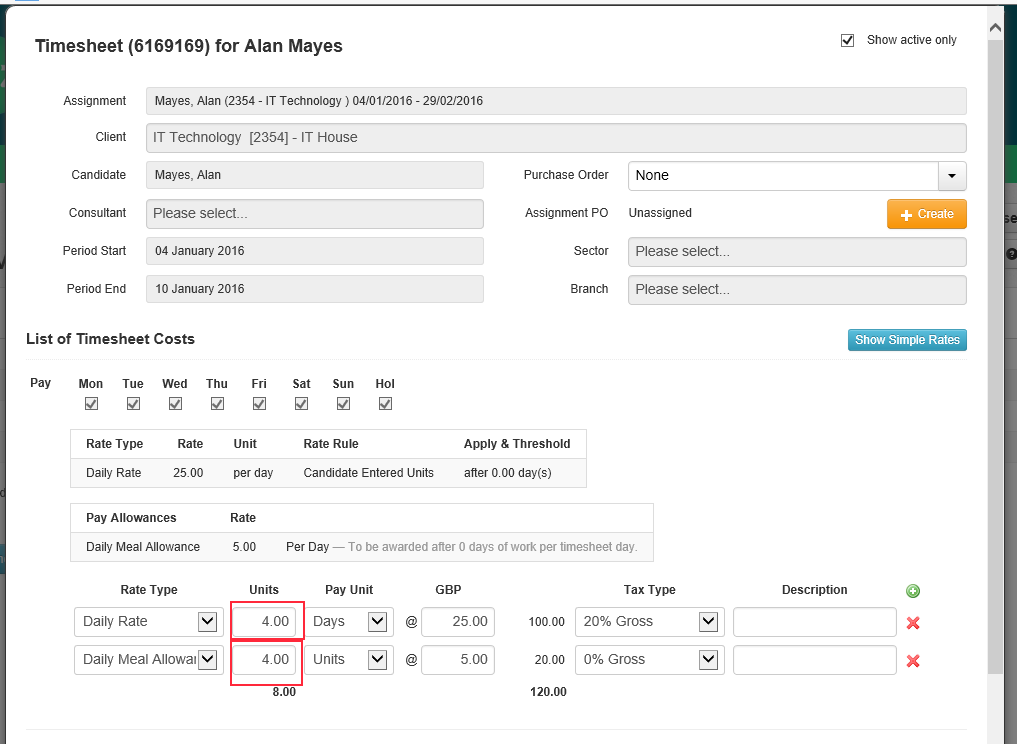This screenshot has width=1017, height=744.
Task: Toggle the Thu pay checkbox
Action: (217, 404)
